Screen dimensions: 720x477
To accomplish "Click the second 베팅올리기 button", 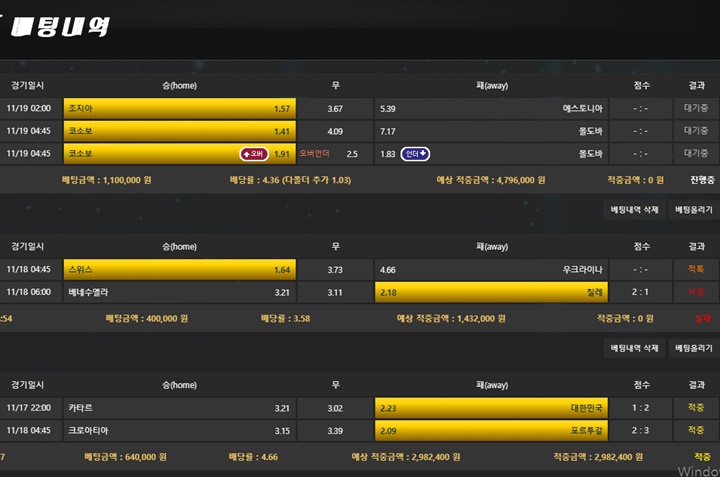I will click(694, 348).
